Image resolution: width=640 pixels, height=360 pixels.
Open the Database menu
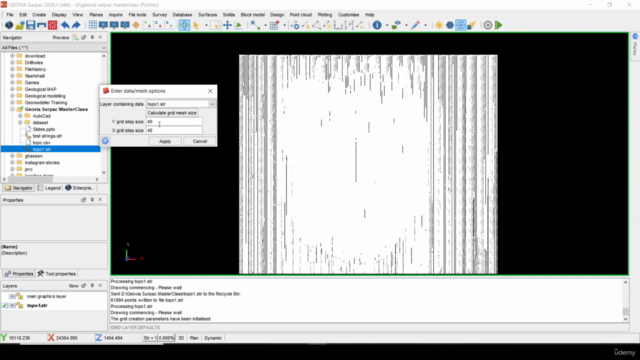tap(182, 15)
